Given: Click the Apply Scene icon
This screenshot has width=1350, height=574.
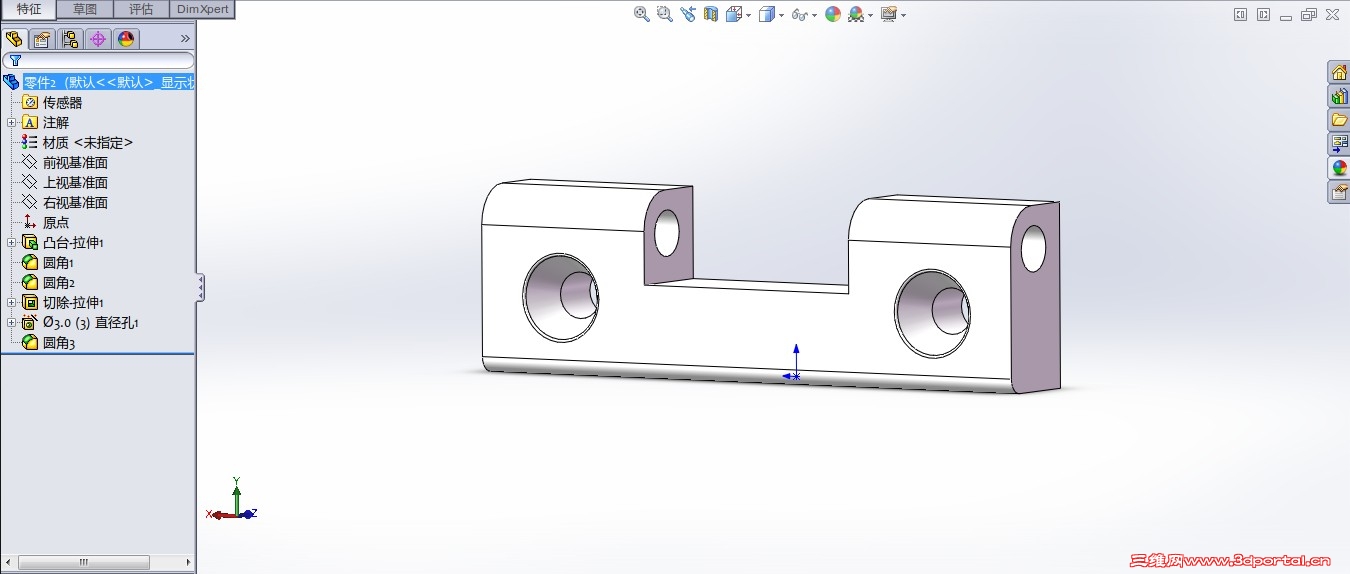Looking at the screenshot, I should tap(856, 14).
